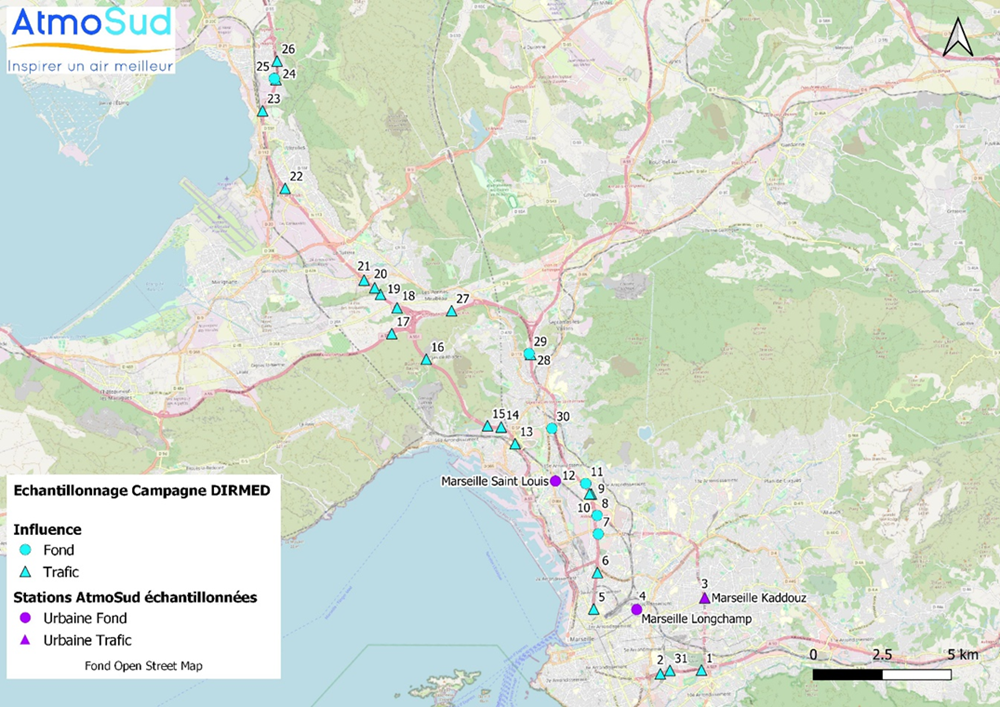
Task: Click the triangle marker labeled 22
Action: 285,189
